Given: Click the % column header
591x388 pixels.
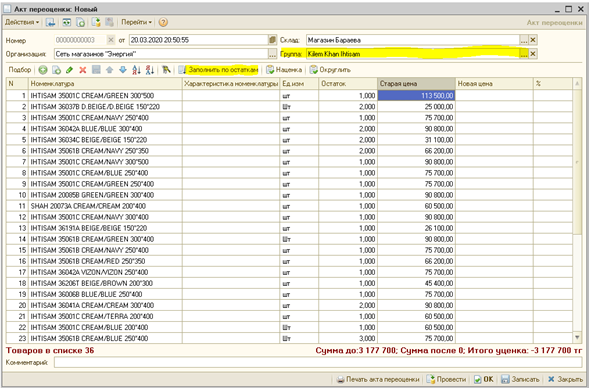Looking at the screenshot, I should 553,84.
